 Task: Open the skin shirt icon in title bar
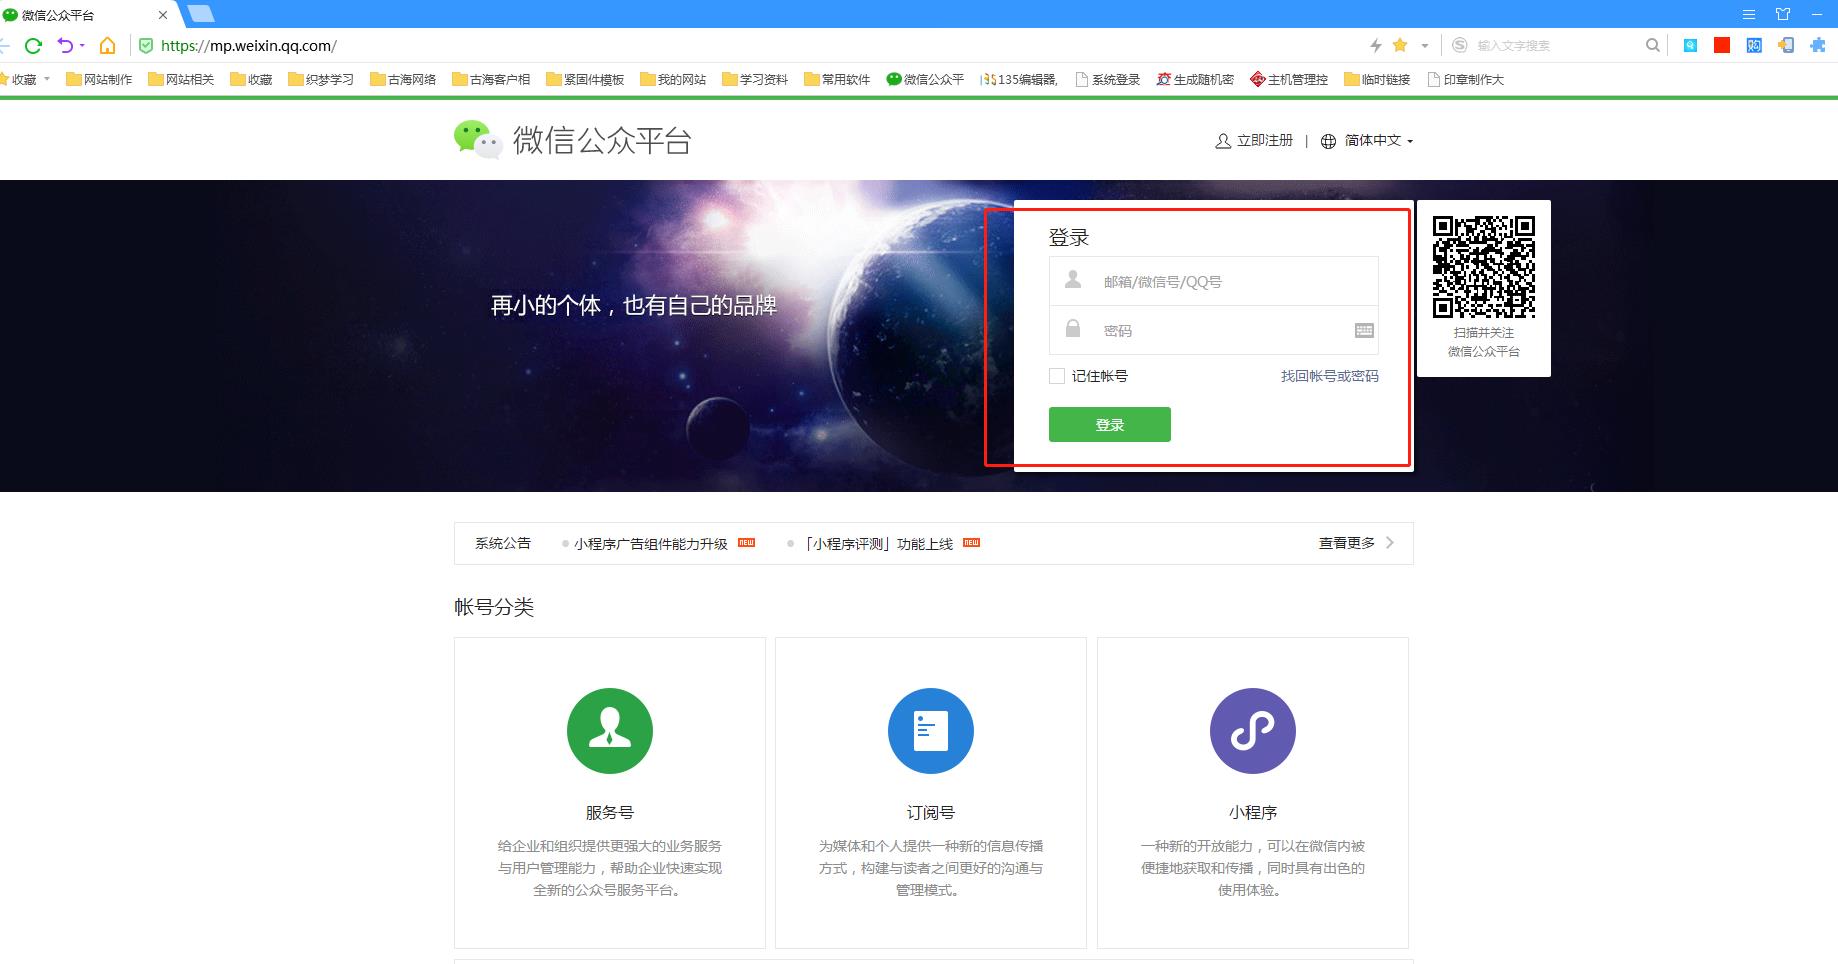1783,14
